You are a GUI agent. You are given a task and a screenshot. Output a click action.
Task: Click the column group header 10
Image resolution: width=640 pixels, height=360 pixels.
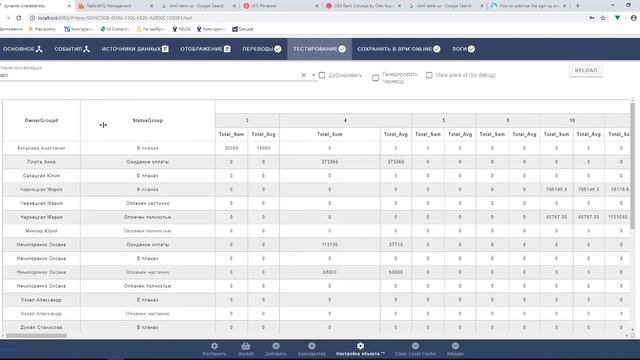tap(572, 120)
